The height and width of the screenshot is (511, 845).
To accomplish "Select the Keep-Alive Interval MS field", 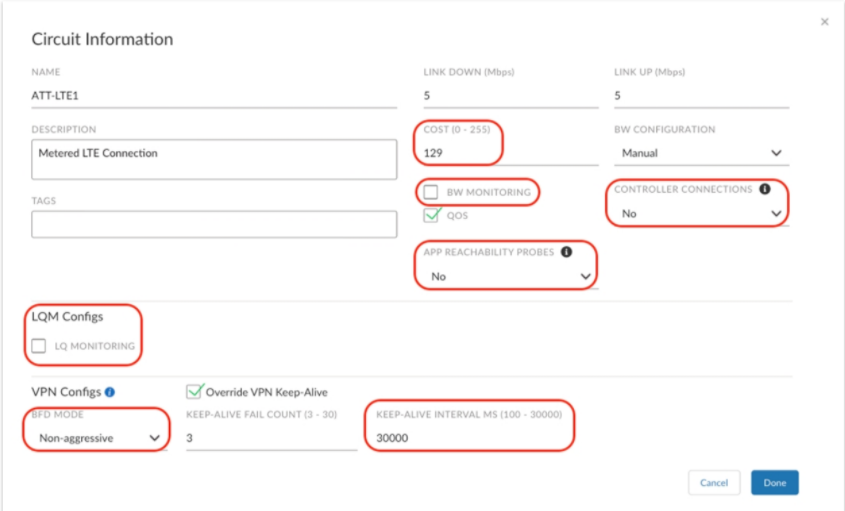I will 470,438.
